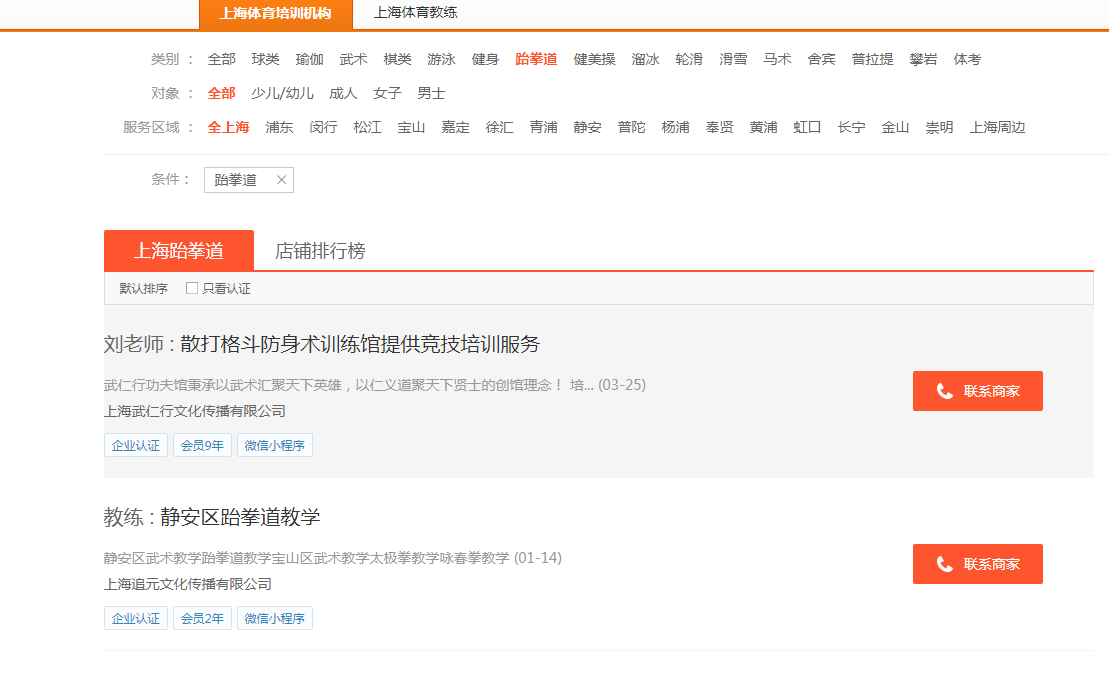Filter category by 游泳
This screenshot has height=680, width=1109.
pyautogui.click(x=441, y=59)
